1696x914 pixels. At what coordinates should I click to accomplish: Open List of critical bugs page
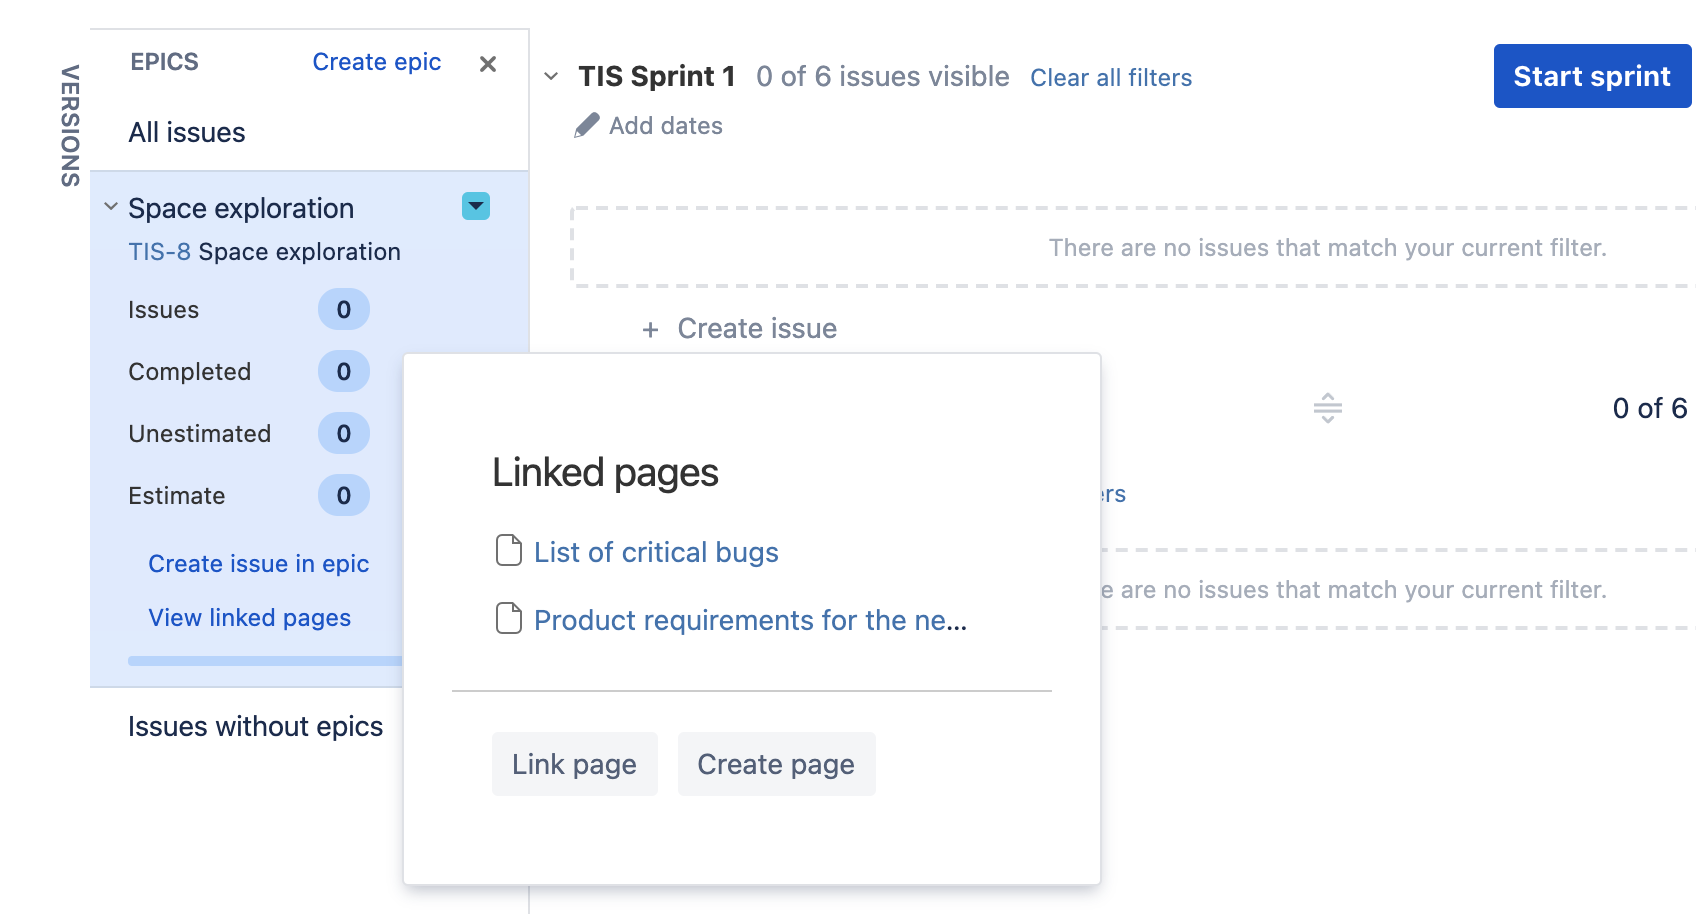(656, 553)
